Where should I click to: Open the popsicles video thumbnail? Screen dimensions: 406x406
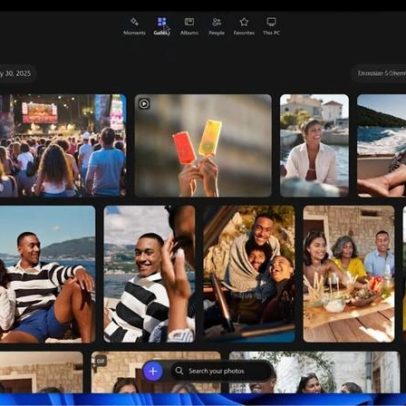click(x=203, y=146)
